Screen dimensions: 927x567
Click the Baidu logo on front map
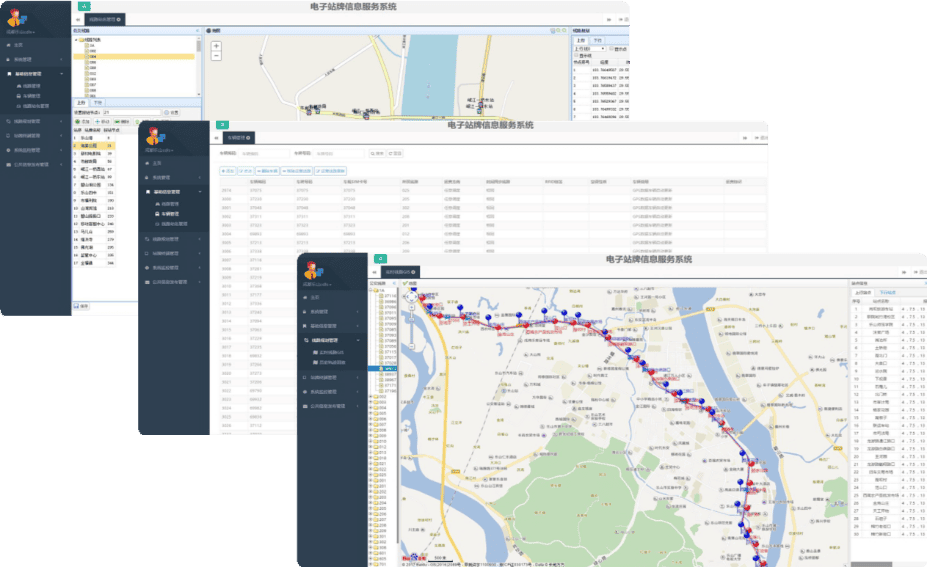414,557
